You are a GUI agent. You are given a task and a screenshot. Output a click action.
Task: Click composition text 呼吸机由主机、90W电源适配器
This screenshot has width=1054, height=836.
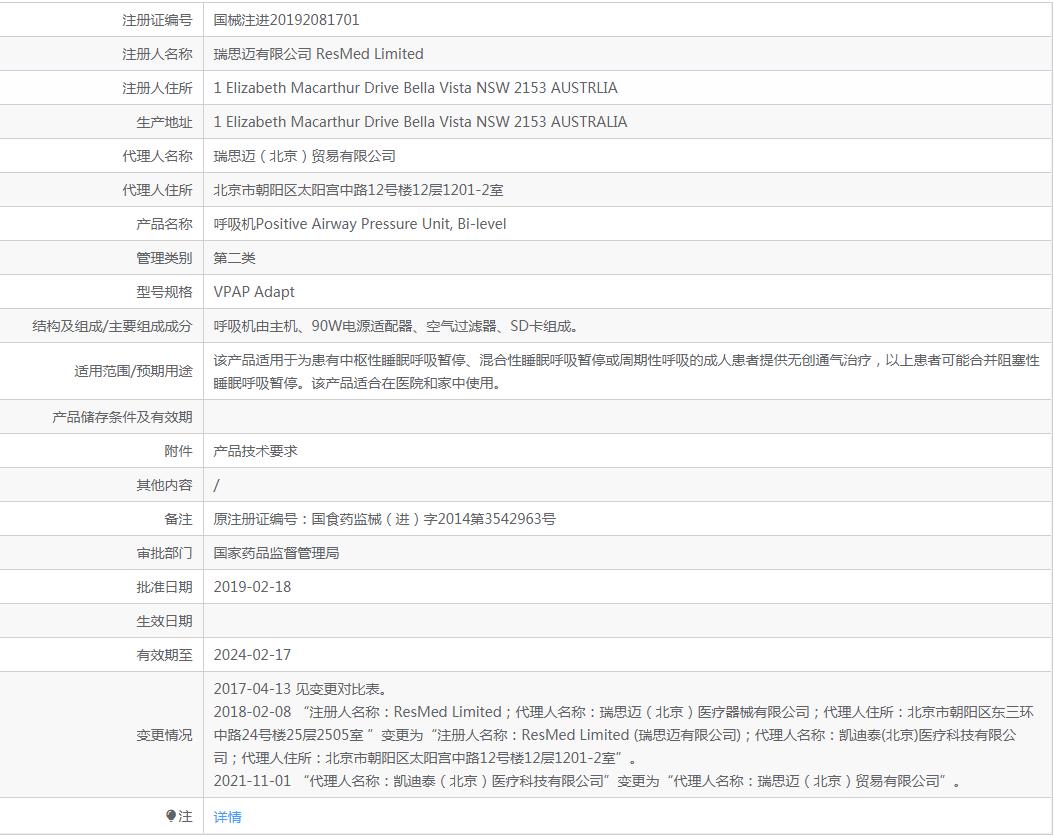[396, 326]
